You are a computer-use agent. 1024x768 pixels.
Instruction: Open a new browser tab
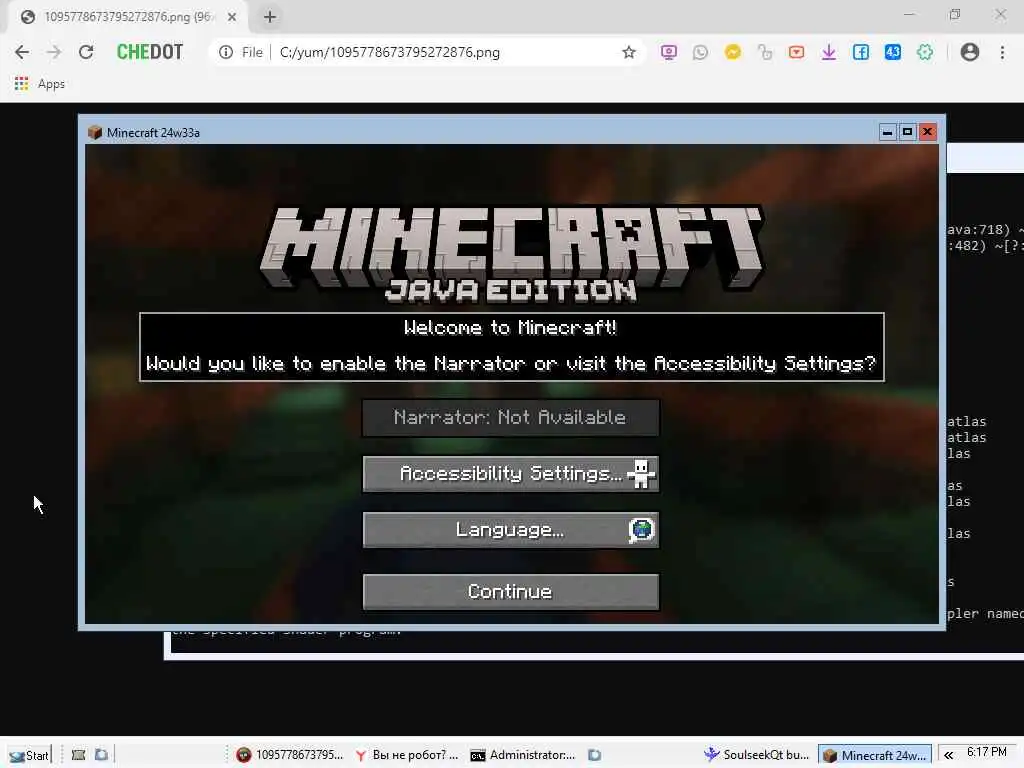point(270,17)
